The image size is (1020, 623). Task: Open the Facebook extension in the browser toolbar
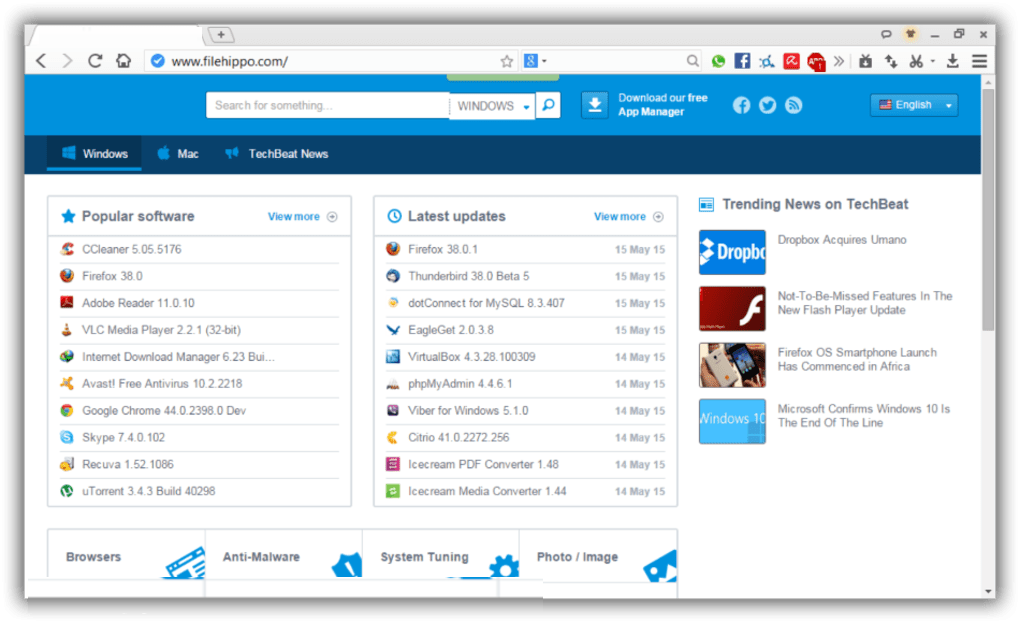point(742,61)
